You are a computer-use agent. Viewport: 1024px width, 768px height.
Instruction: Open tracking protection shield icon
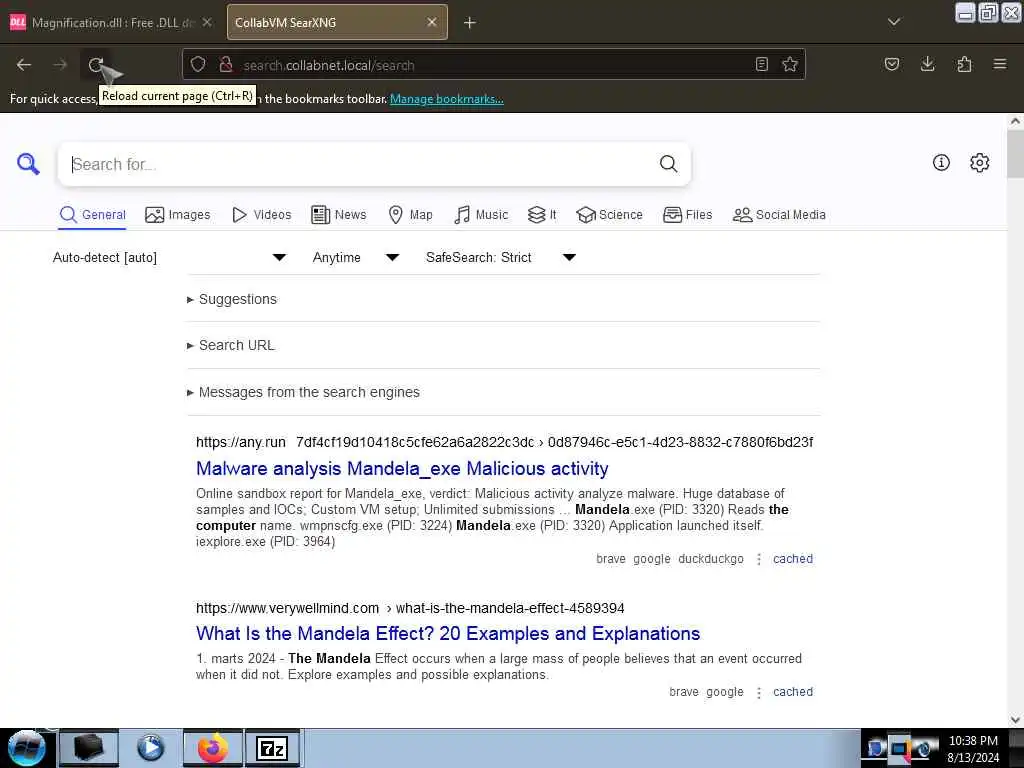(x=198, y=65)
